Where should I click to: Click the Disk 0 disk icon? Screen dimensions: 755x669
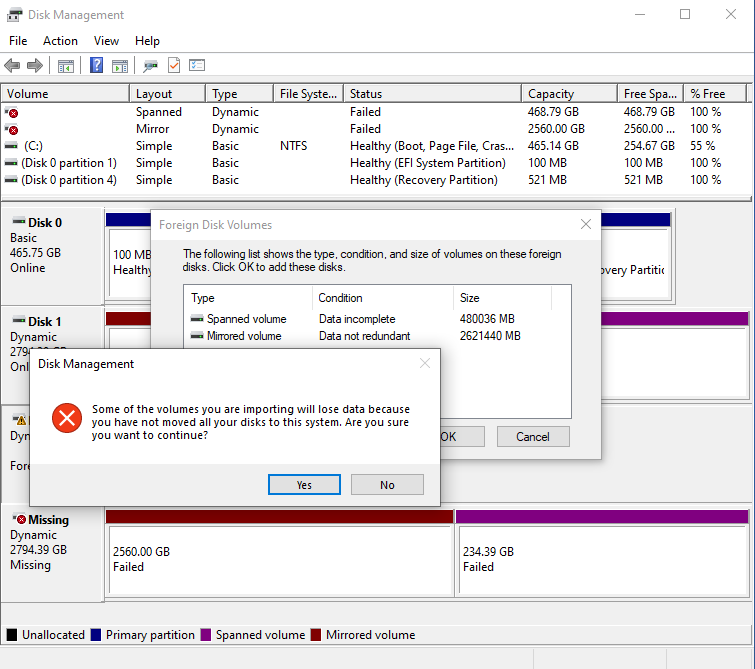coord(19,221)
